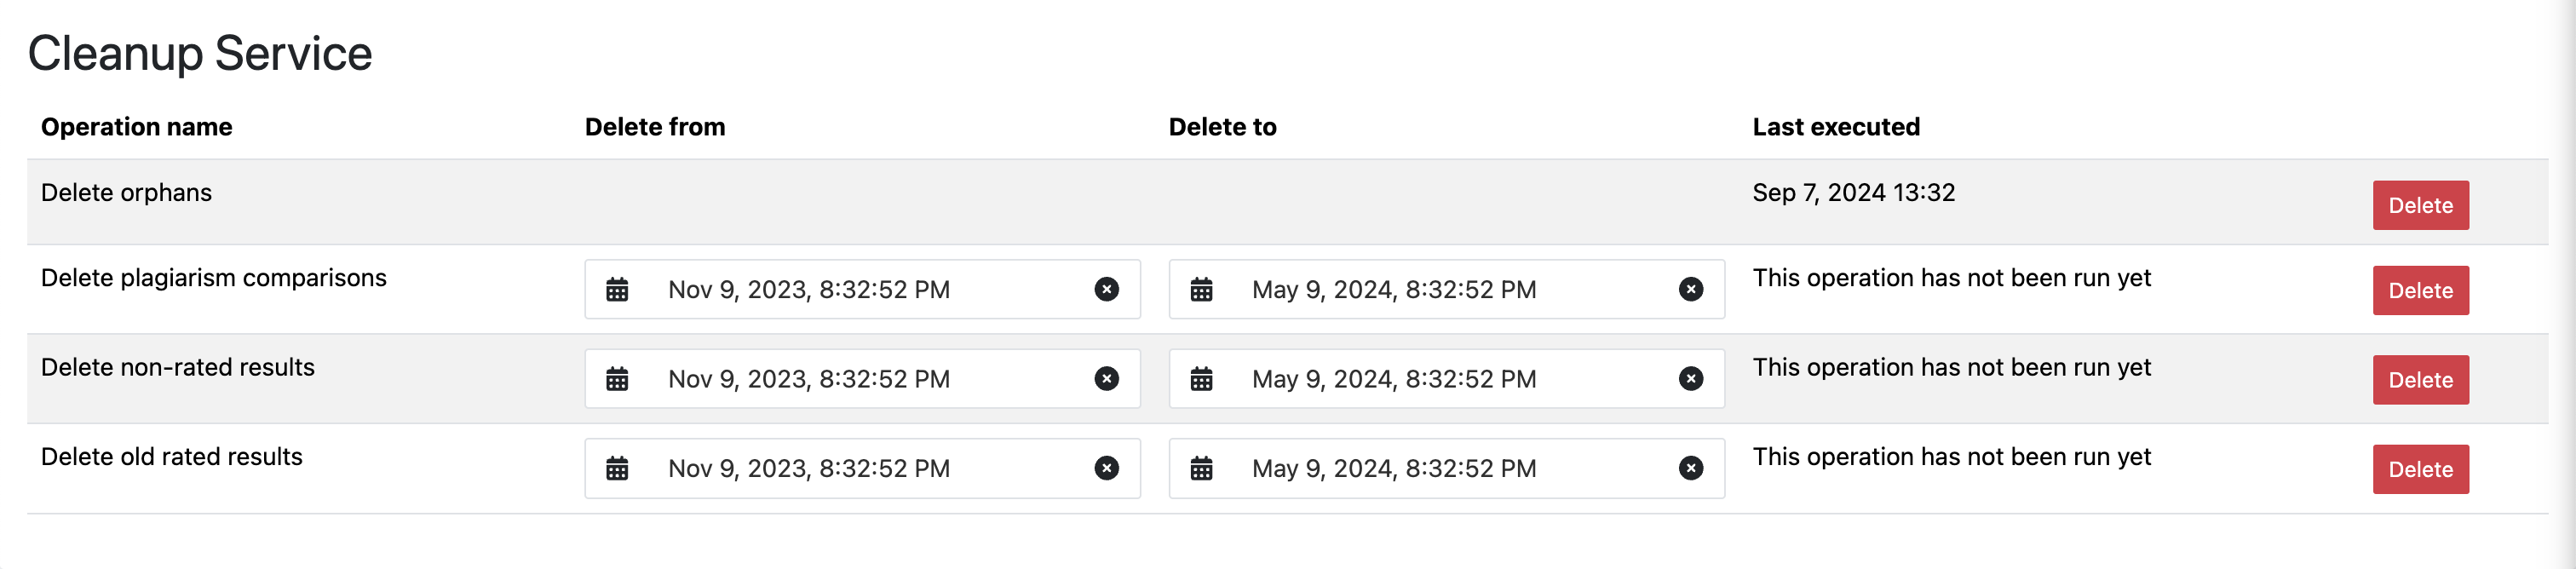2576x569 pixels.
Task: Clear Delete to date for plagiarism comparisons
Action: [1690, 289]
